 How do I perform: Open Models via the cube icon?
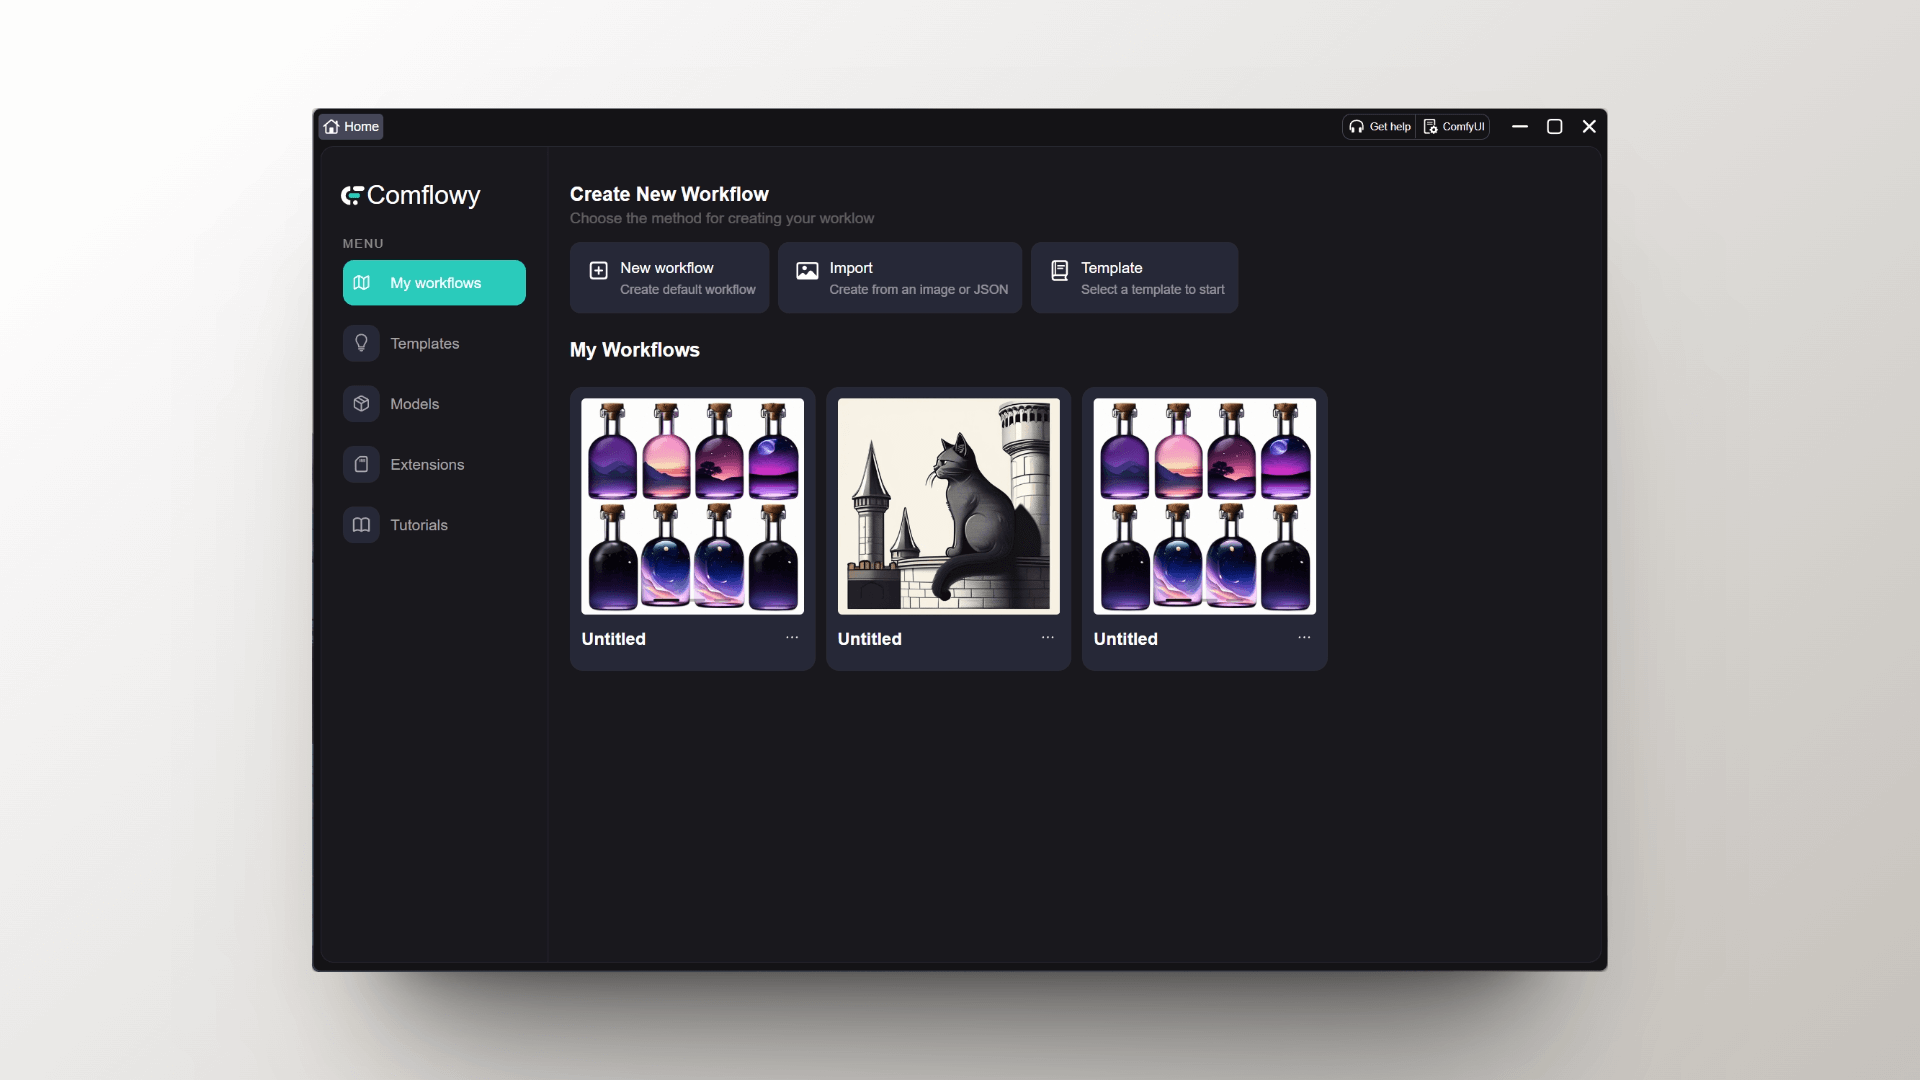pyautogui.click(x=361, y=404)
